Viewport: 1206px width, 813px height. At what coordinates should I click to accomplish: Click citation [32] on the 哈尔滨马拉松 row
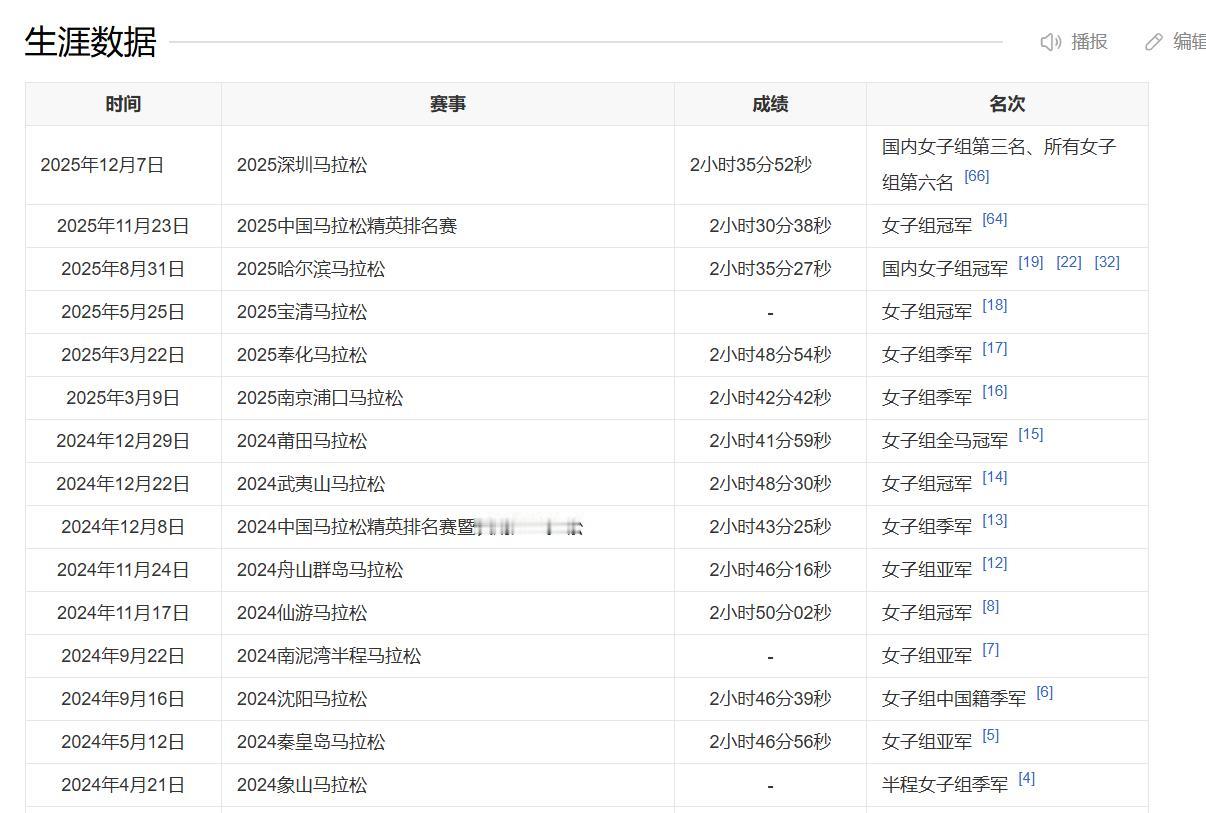click(1108, 262)
